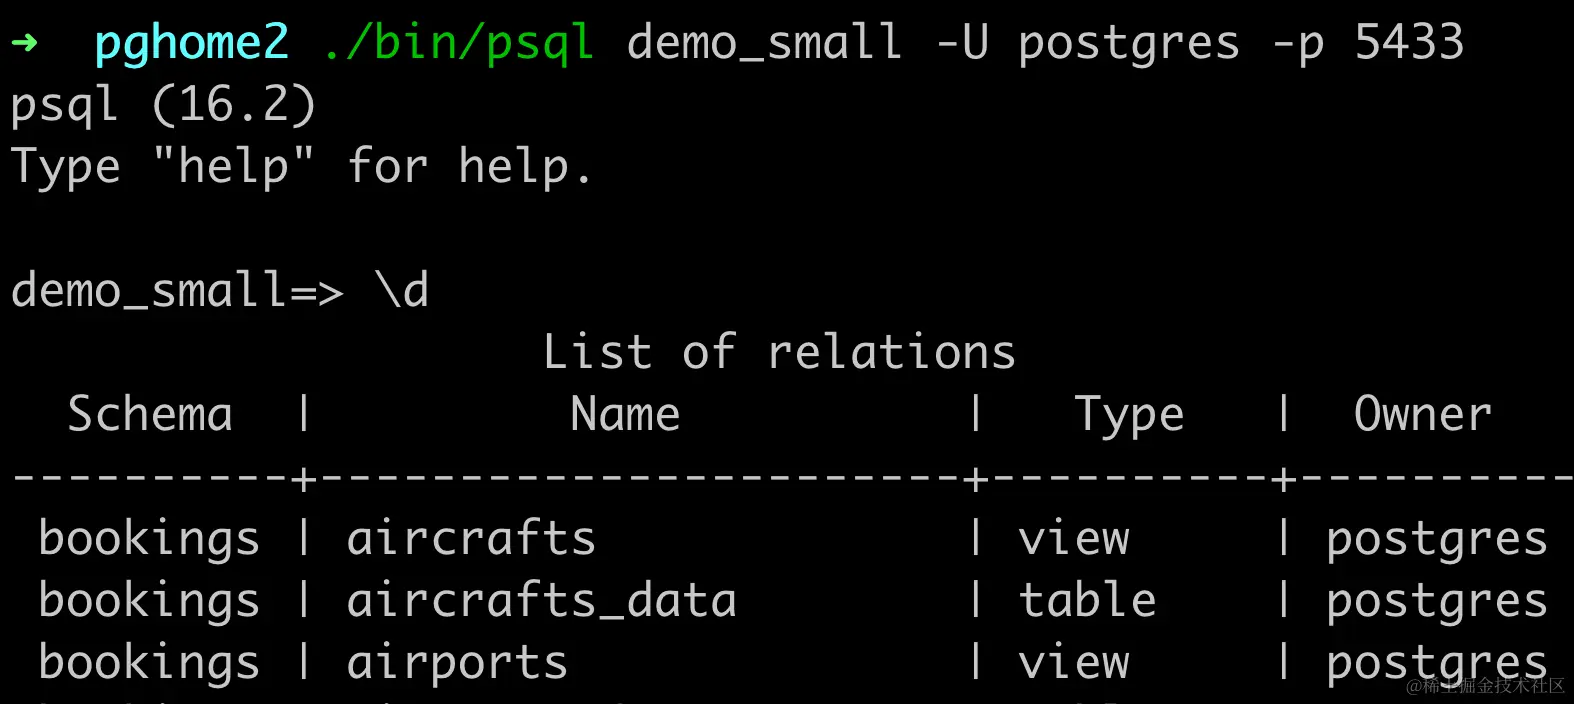The image size is (1574, 704).
Task: Click the '\d' command
Action: pyautogui.click(x=402, y=290)
